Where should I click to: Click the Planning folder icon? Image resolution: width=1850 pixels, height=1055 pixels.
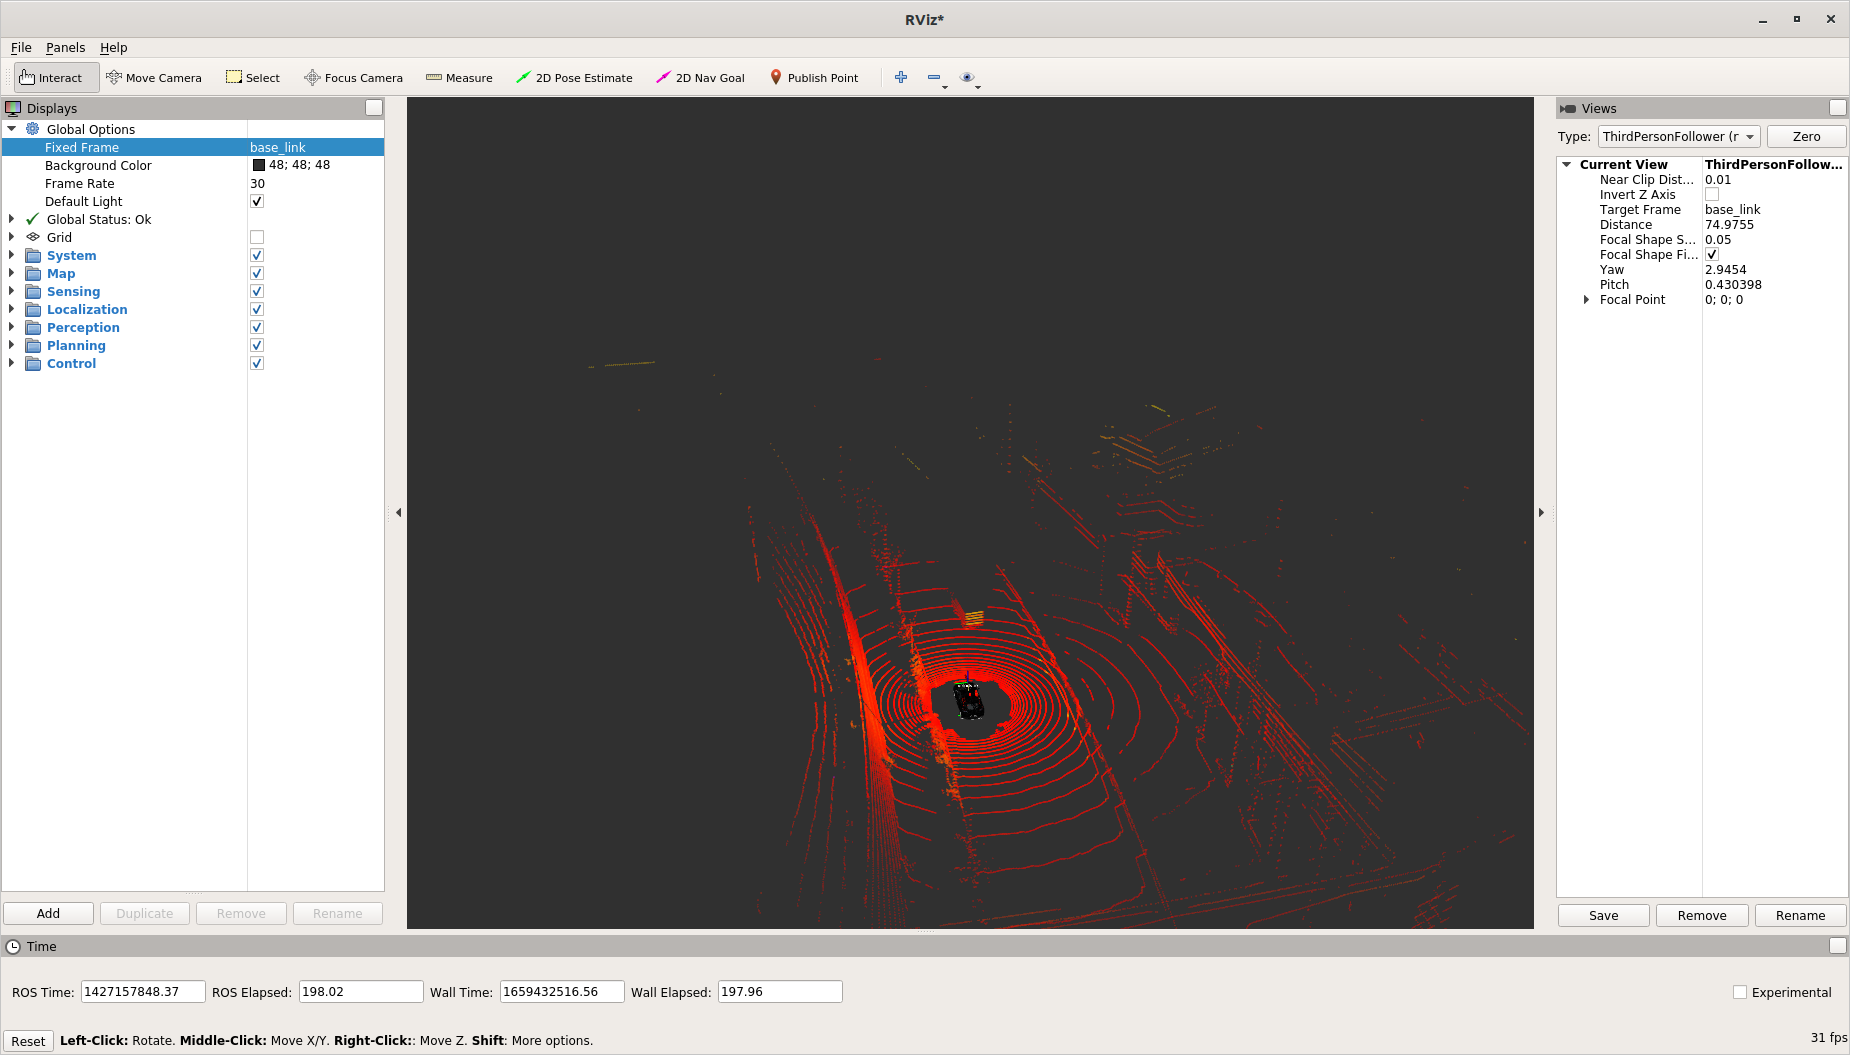(x=33, y=345)
